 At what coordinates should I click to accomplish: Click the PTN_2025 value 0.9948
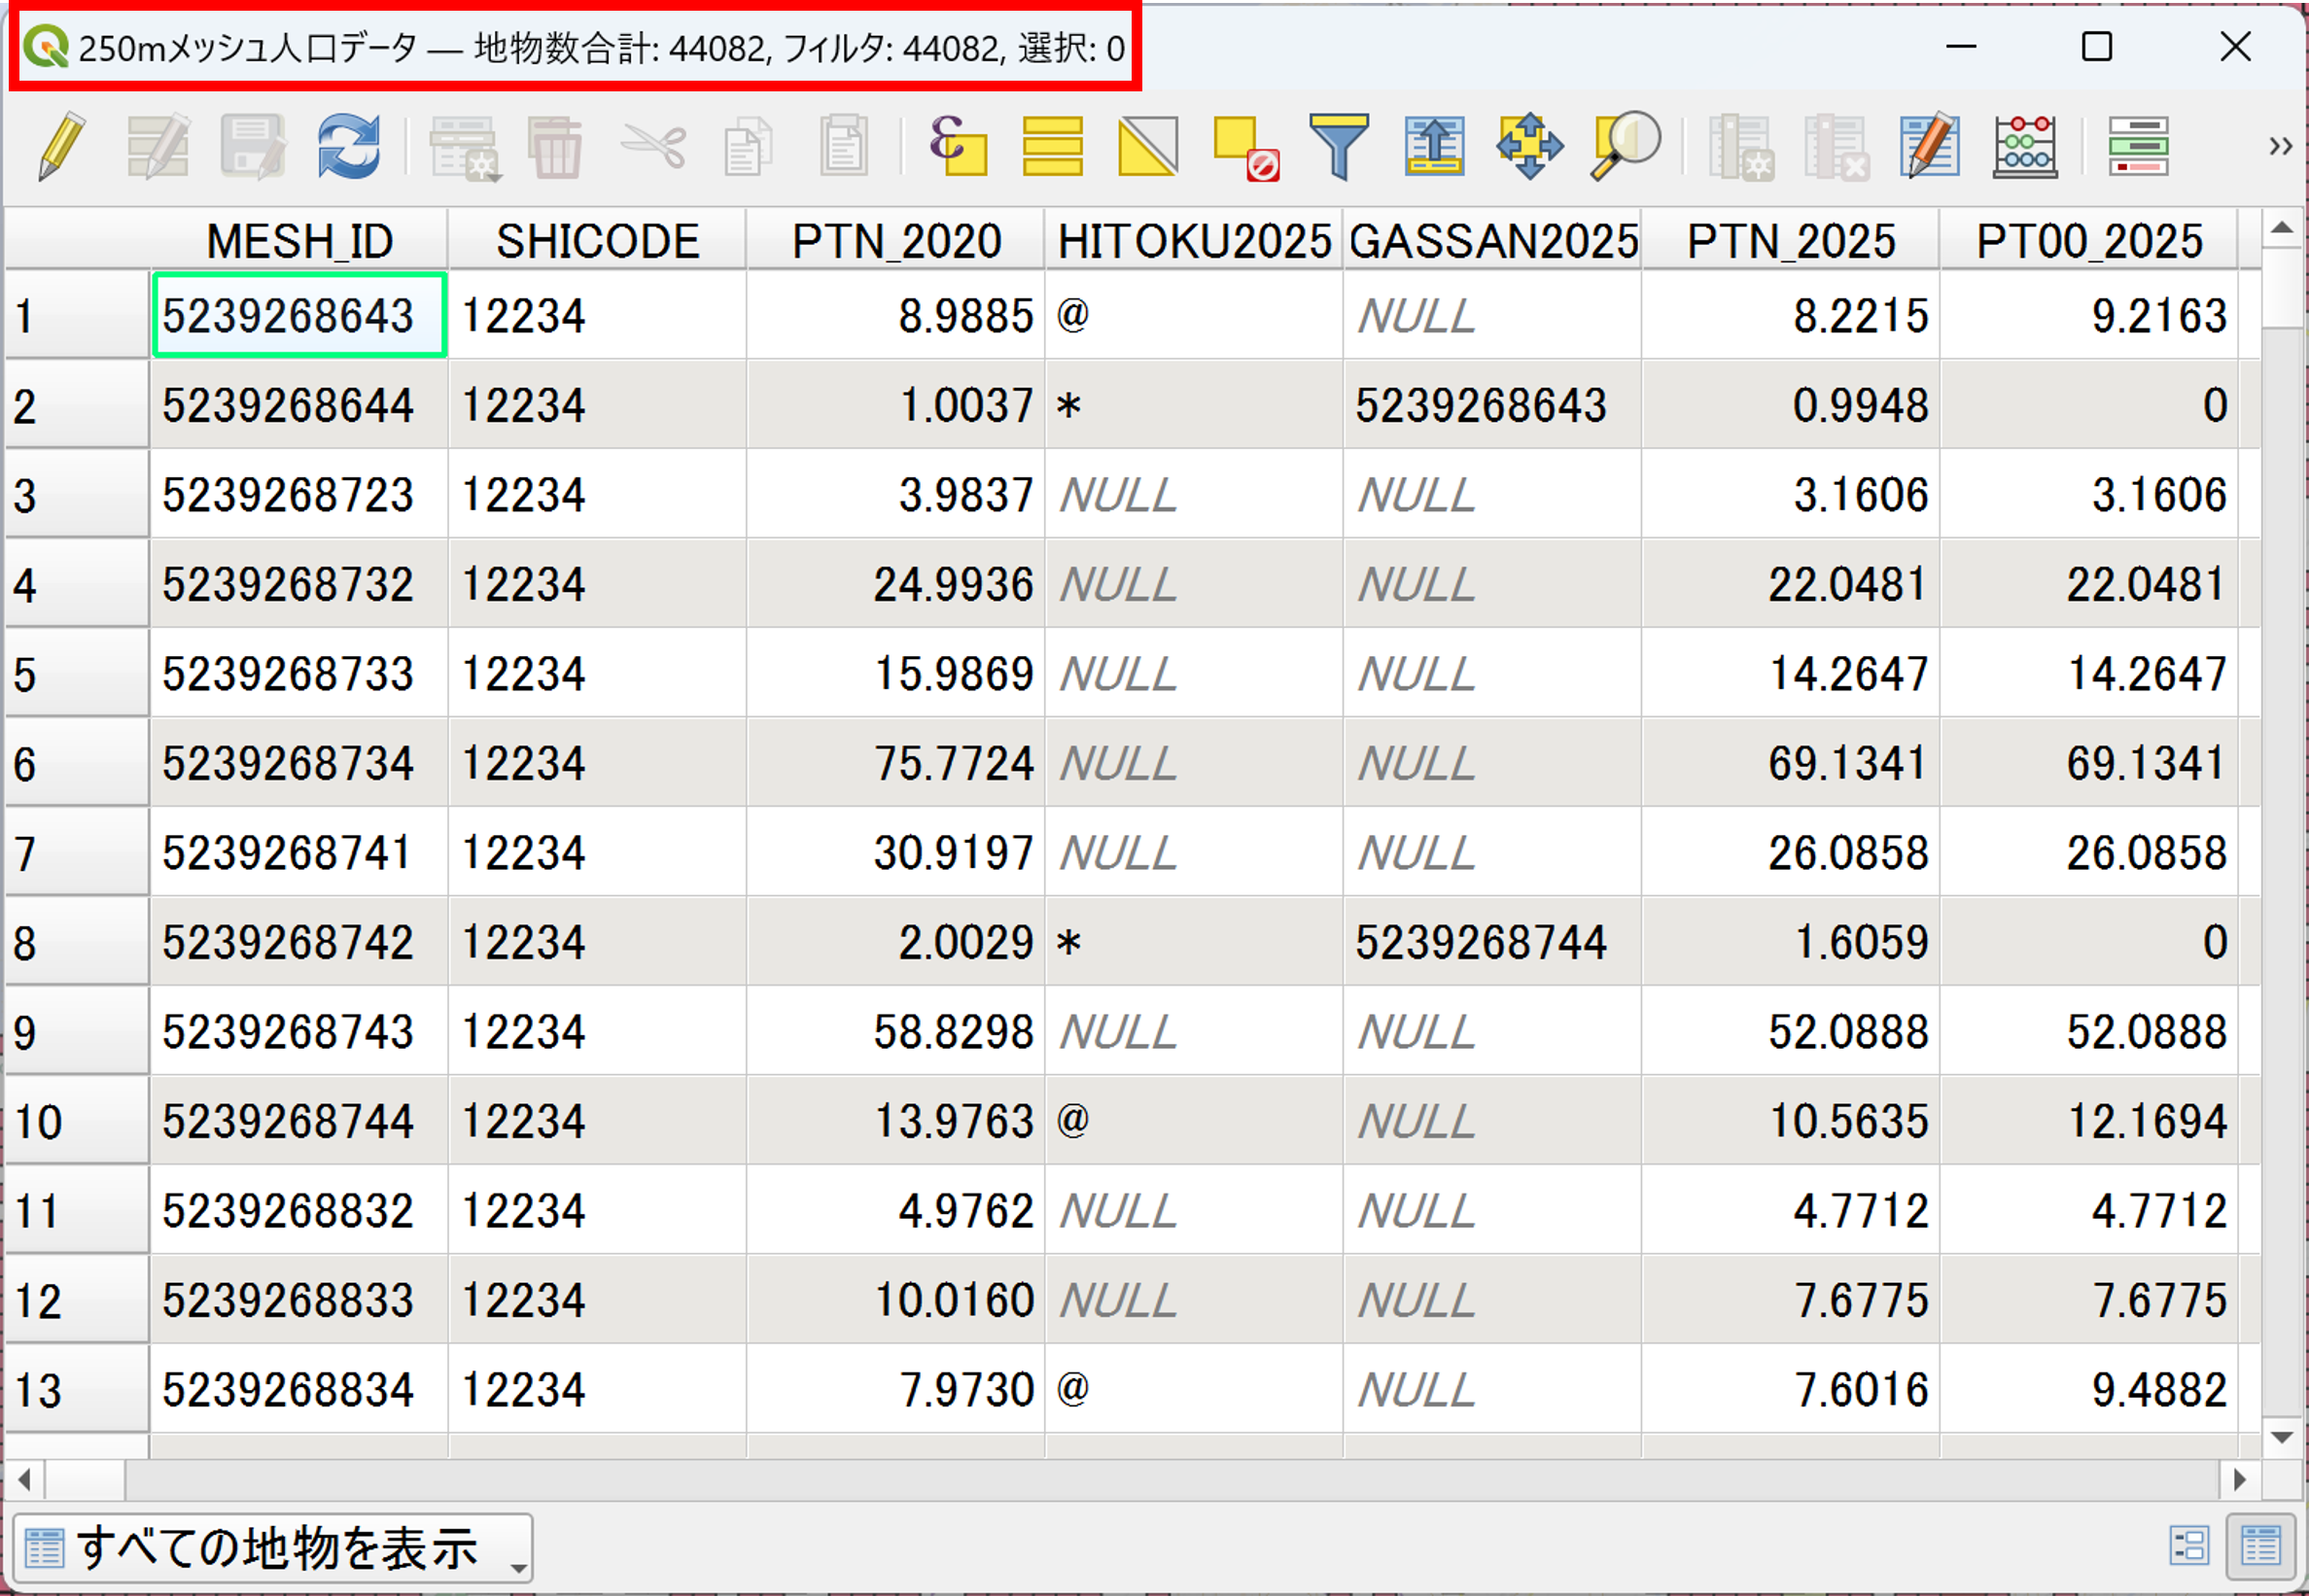1791,405
